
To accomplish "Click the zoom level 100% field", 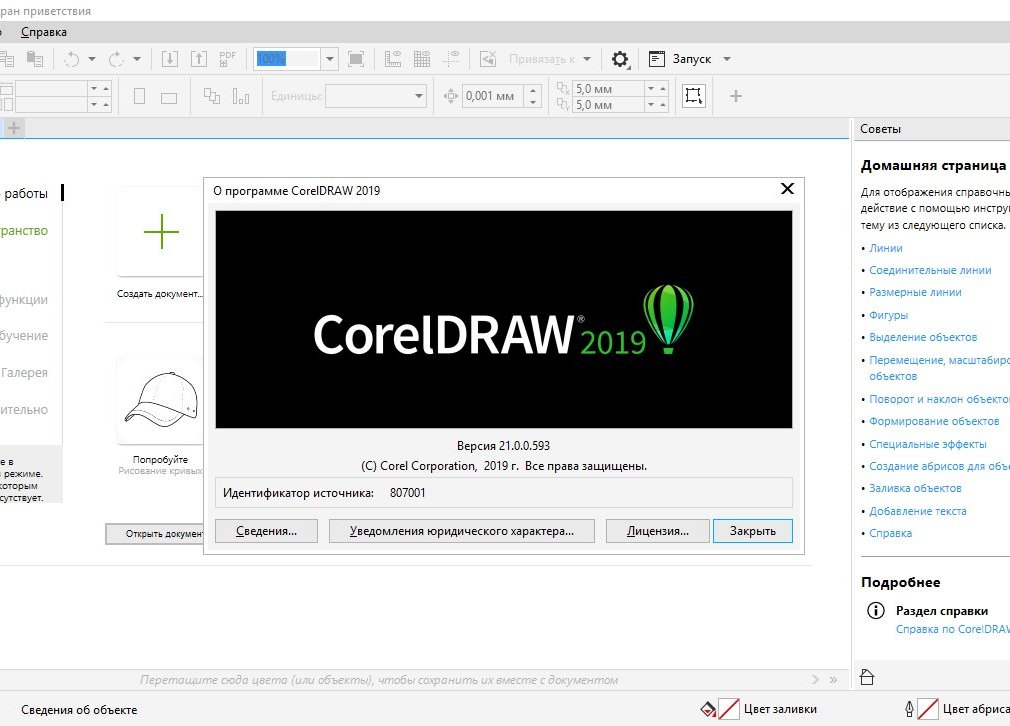I will [287, 59].
